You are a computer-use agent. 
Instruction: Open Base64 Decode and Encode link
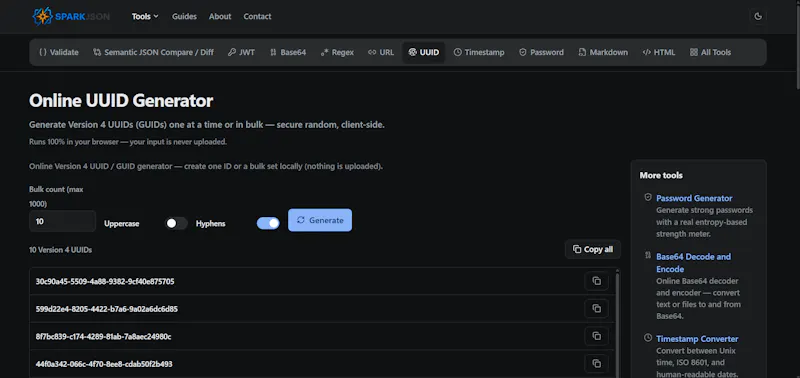click(x=693, y=263)
